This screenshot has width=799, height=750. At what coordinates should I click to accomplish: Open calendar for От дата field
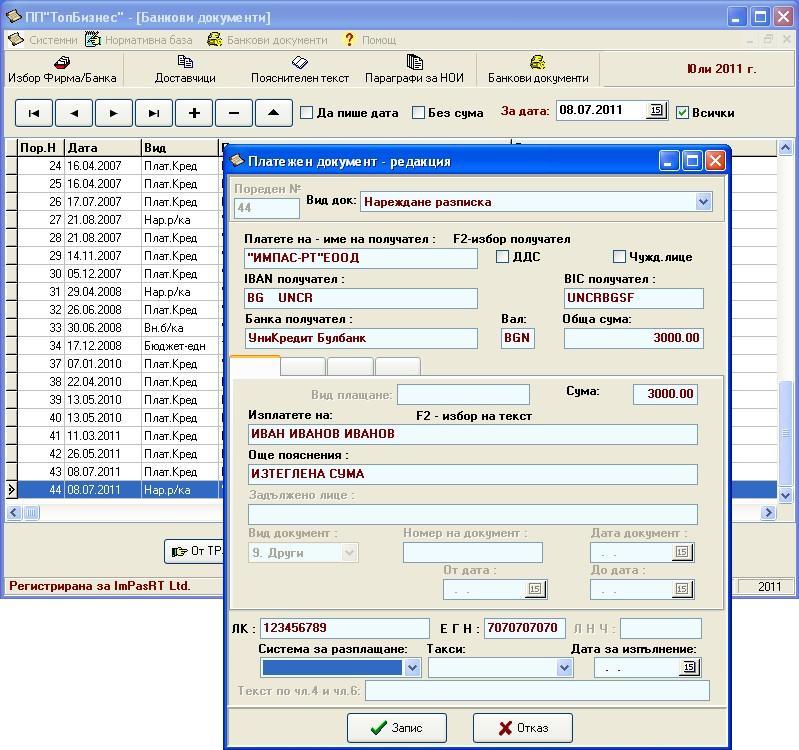pyautogui.click(x=535, y=589)
